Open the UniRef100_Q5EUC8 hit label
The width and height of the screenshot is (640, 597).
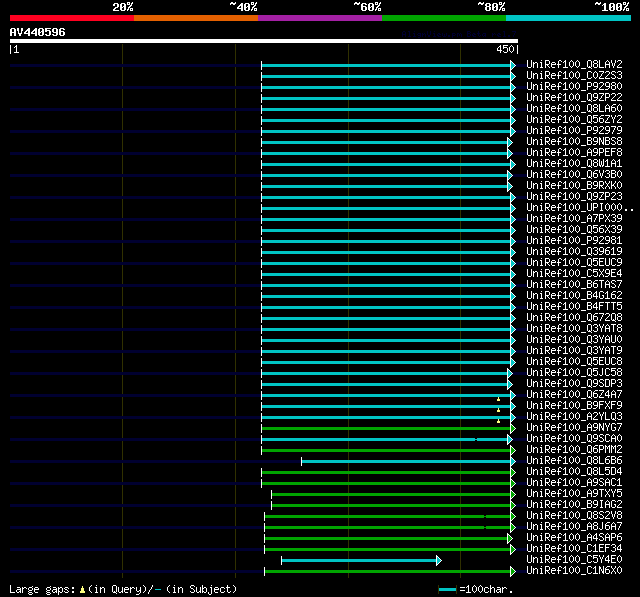tap(574, 362)
